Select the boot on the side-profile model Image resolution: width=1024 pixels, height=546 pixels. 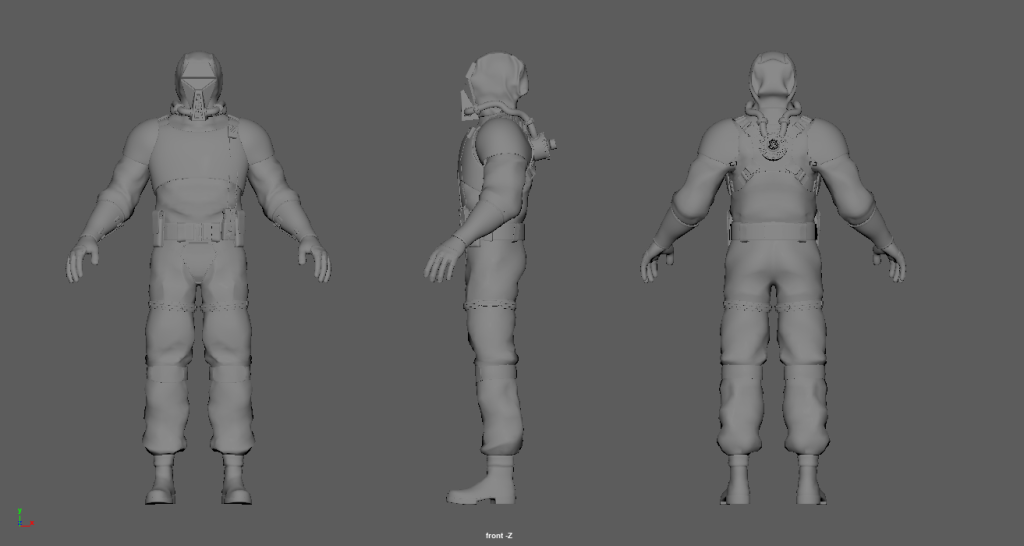click(x=481, y=480)
